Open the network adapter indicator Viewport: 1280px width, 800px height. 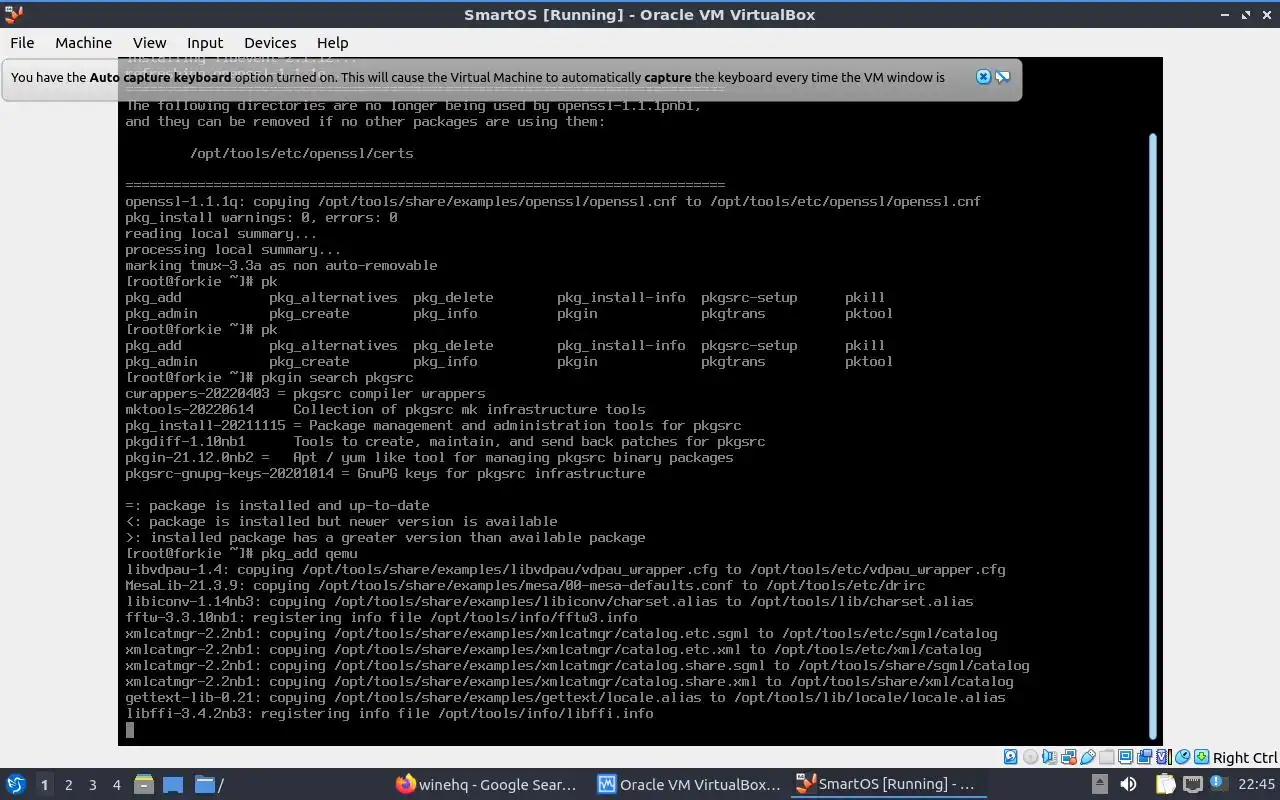1069,757
